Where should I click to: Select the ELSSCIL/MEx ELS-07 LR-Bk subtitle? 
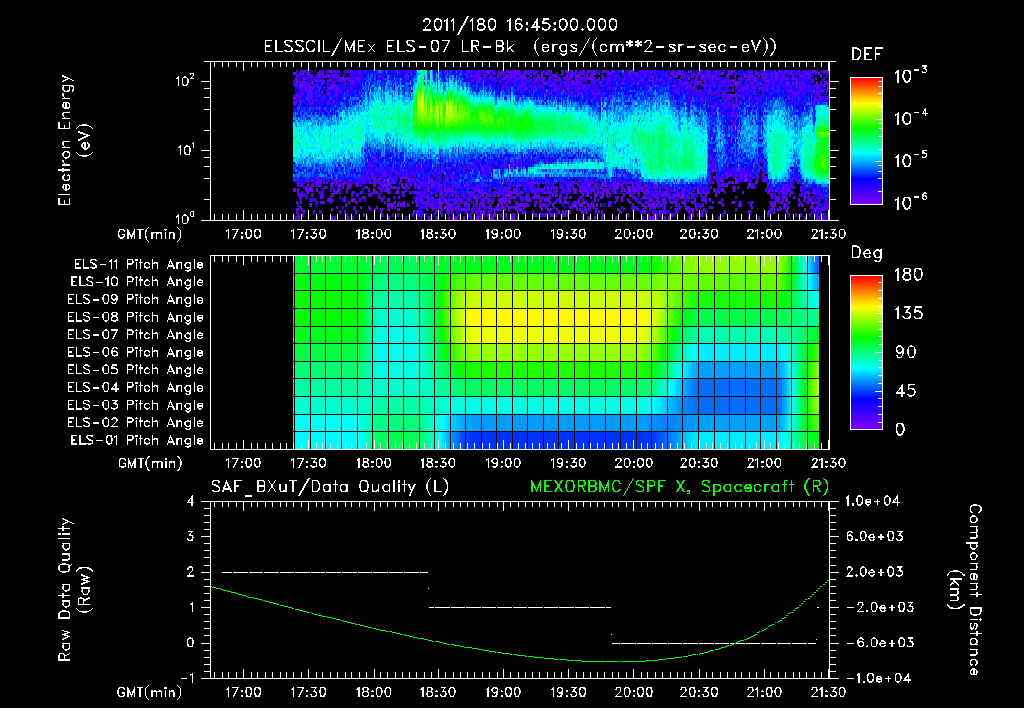point(520,46)
